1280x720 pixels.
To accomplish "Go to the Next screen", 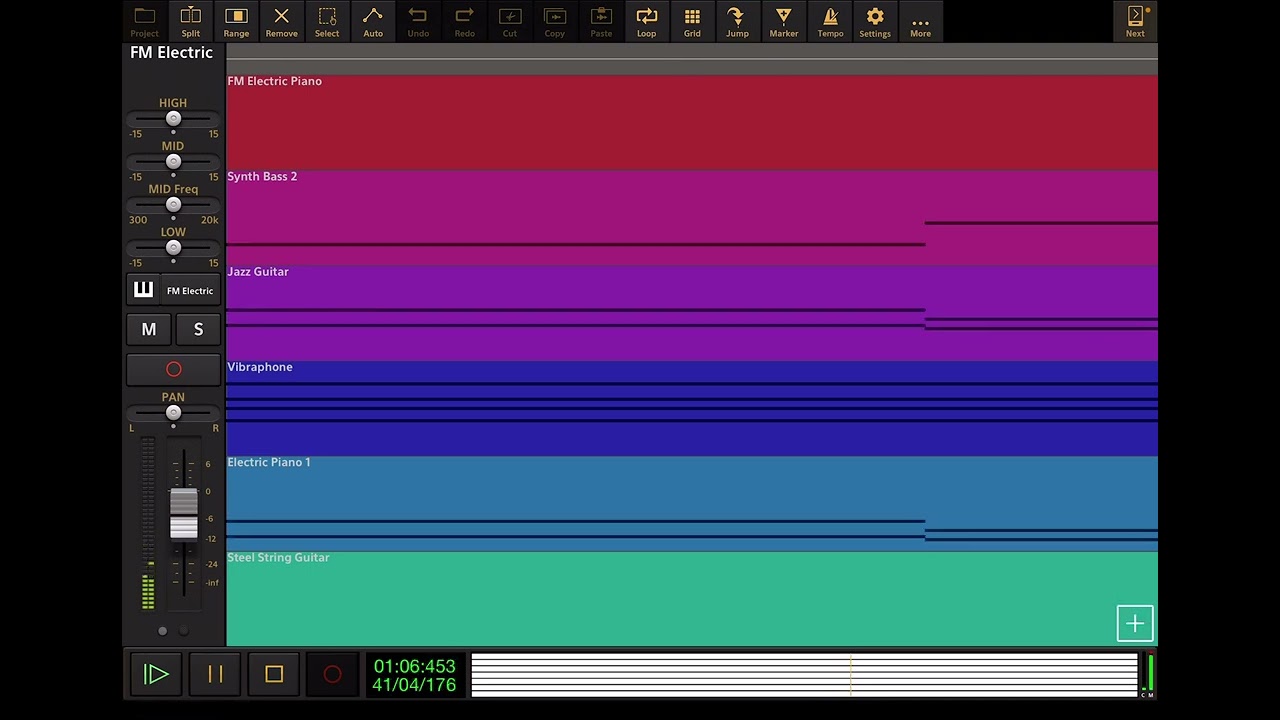I will point(1135,21).
